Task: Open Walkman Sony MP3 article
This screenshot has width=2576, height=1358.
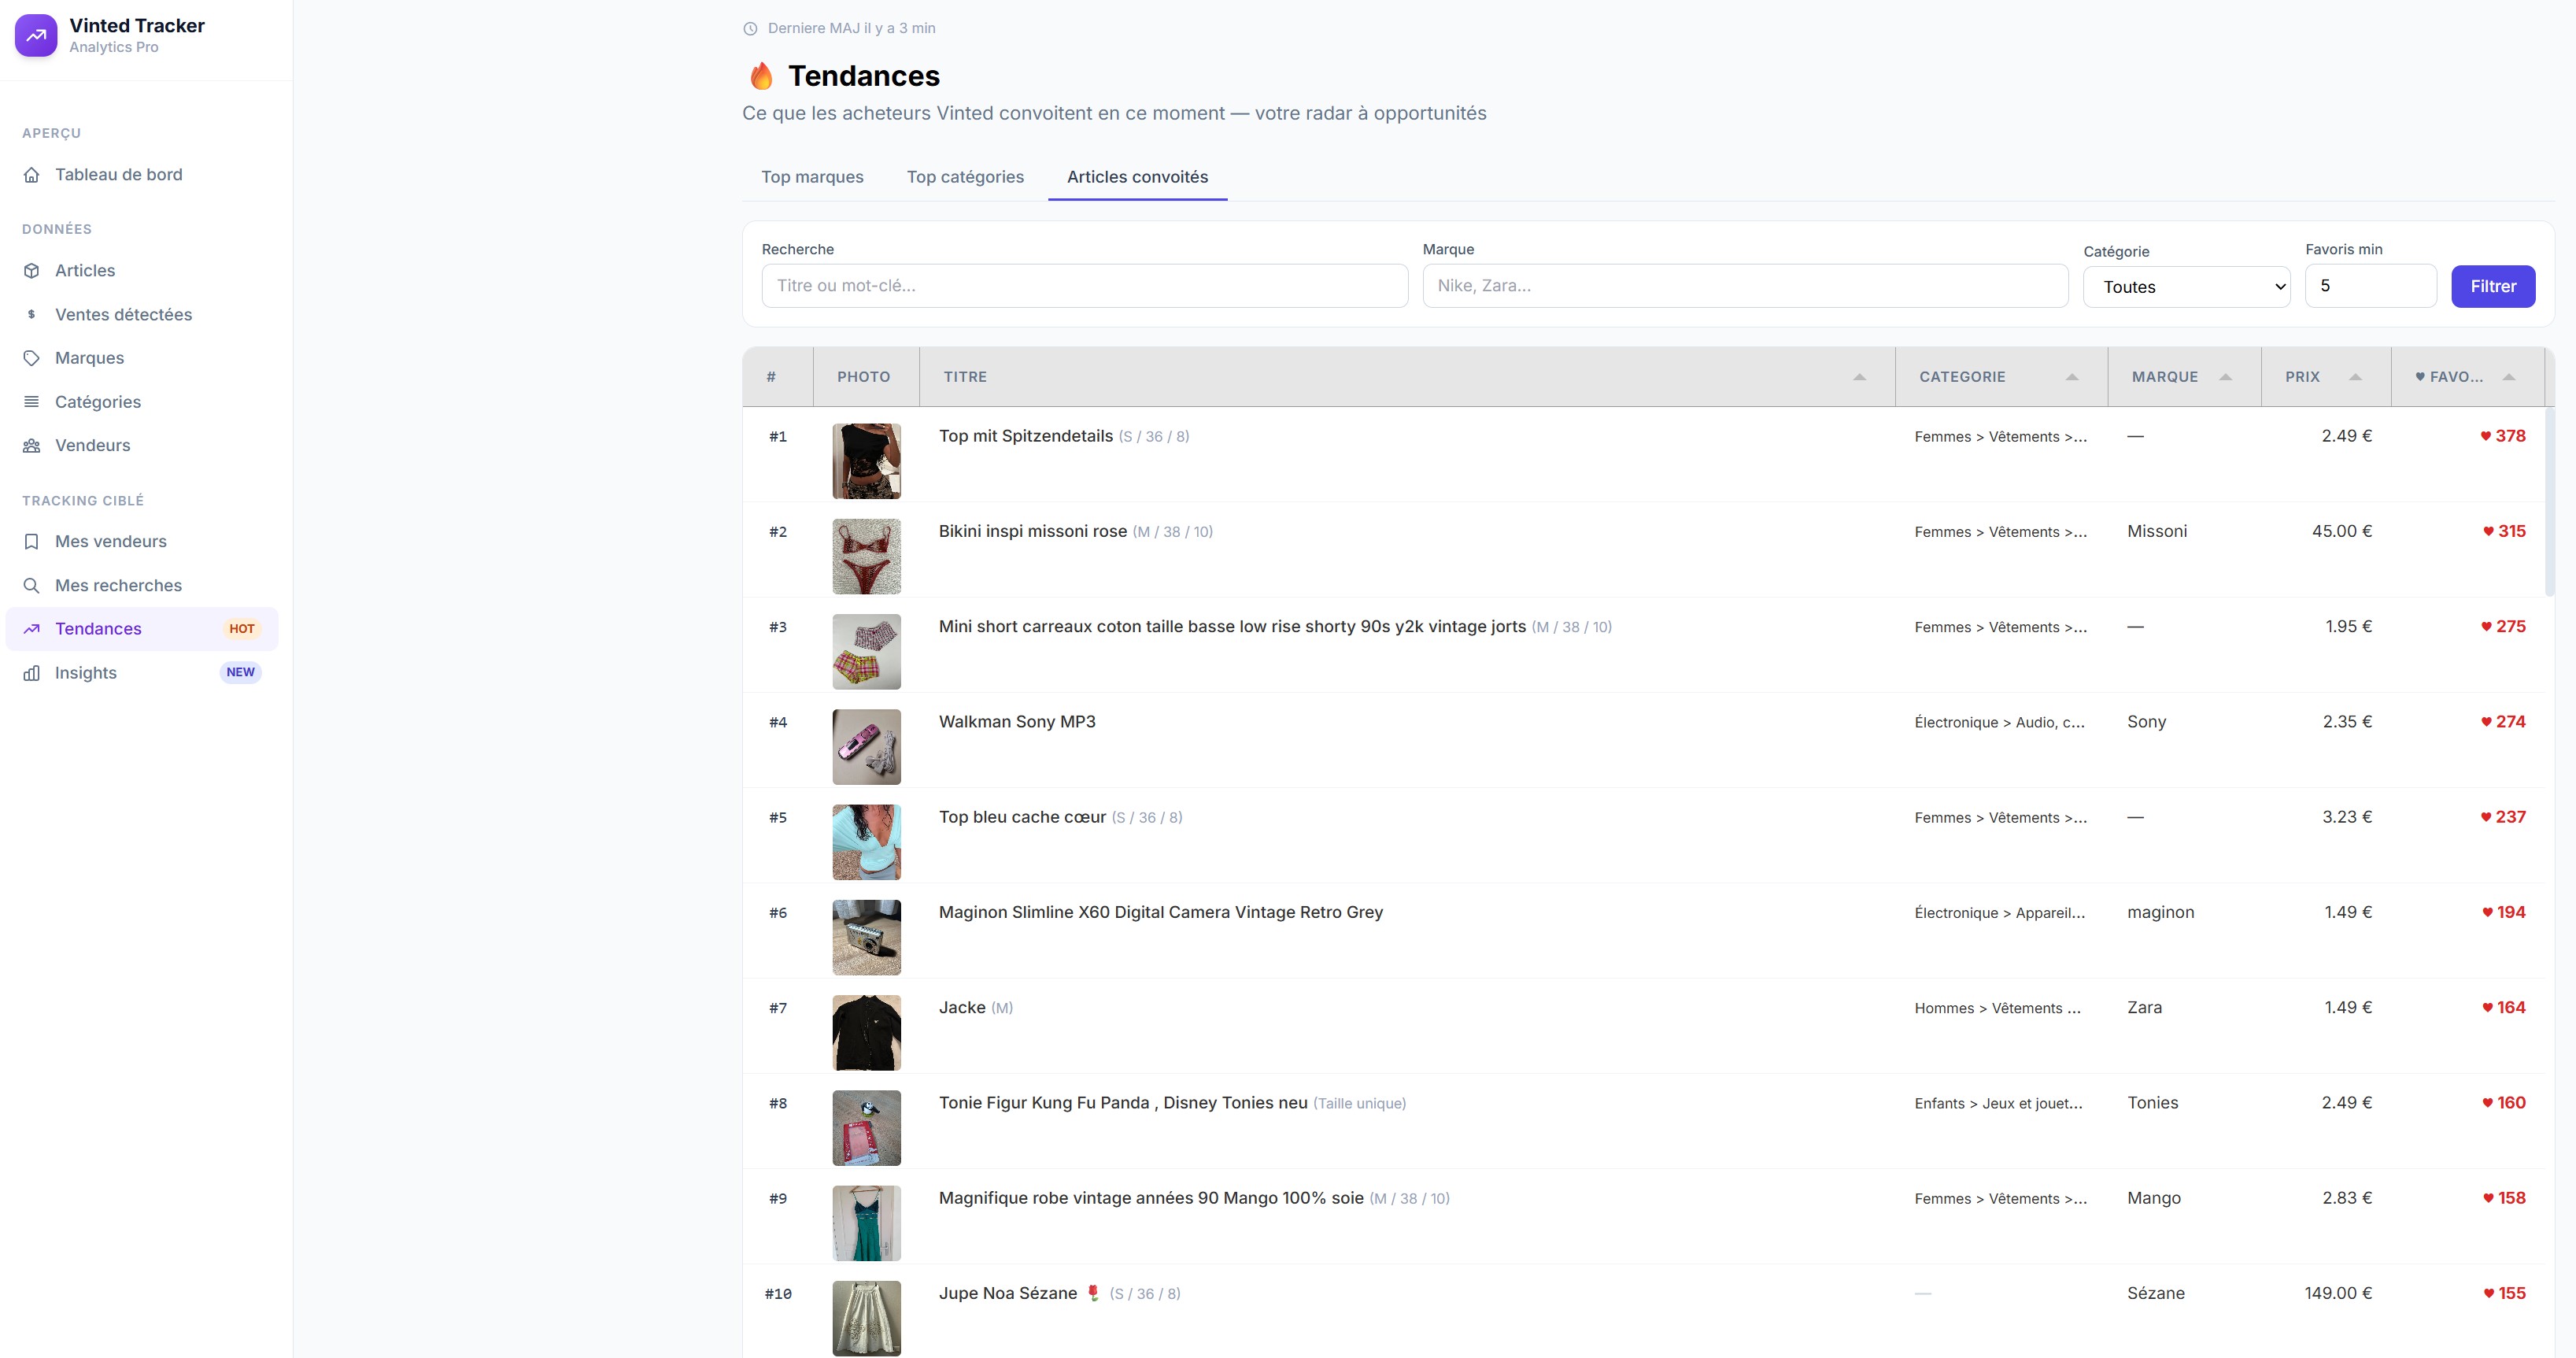Action: 1017,722
